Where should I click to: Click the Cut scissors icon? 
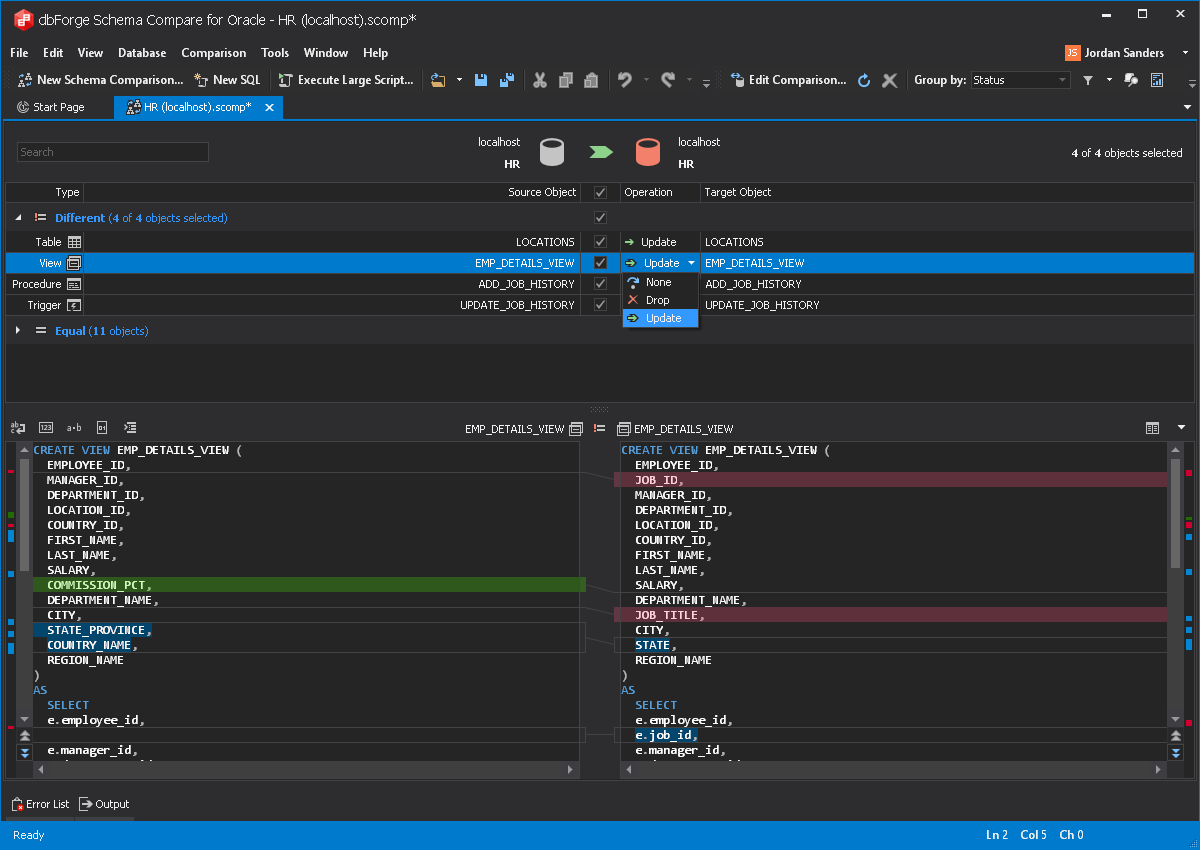coord(540,80)
